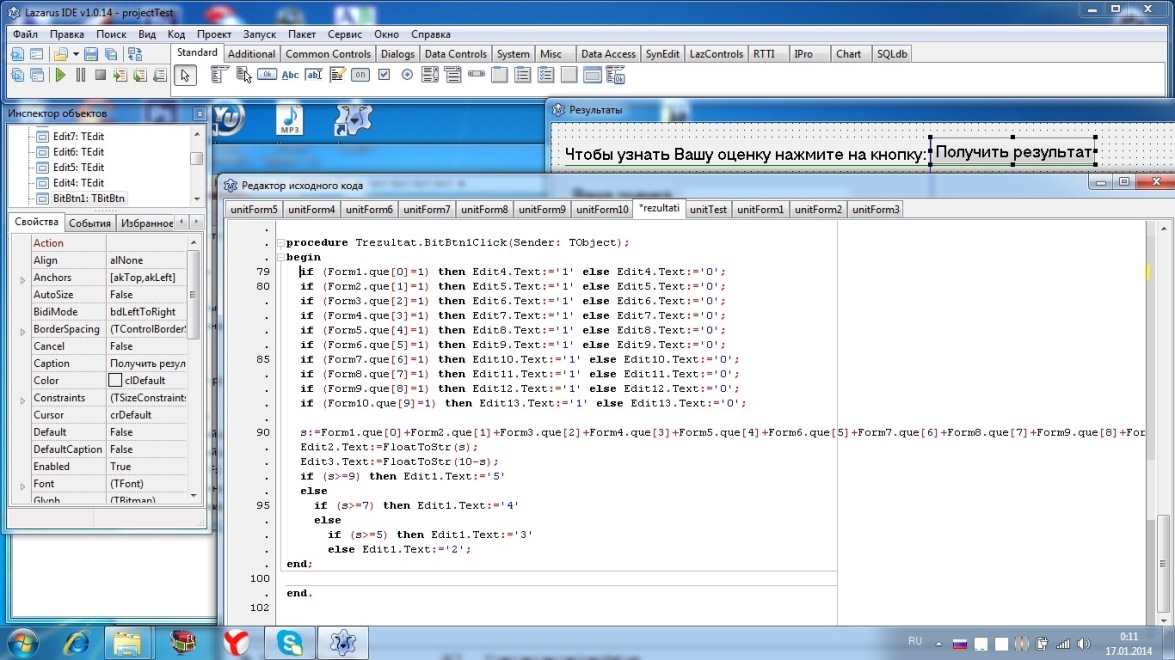The width and height of the screenshot is (1175, 660).
Task: Select the TMemo component icon
Action: pos(337,75)
